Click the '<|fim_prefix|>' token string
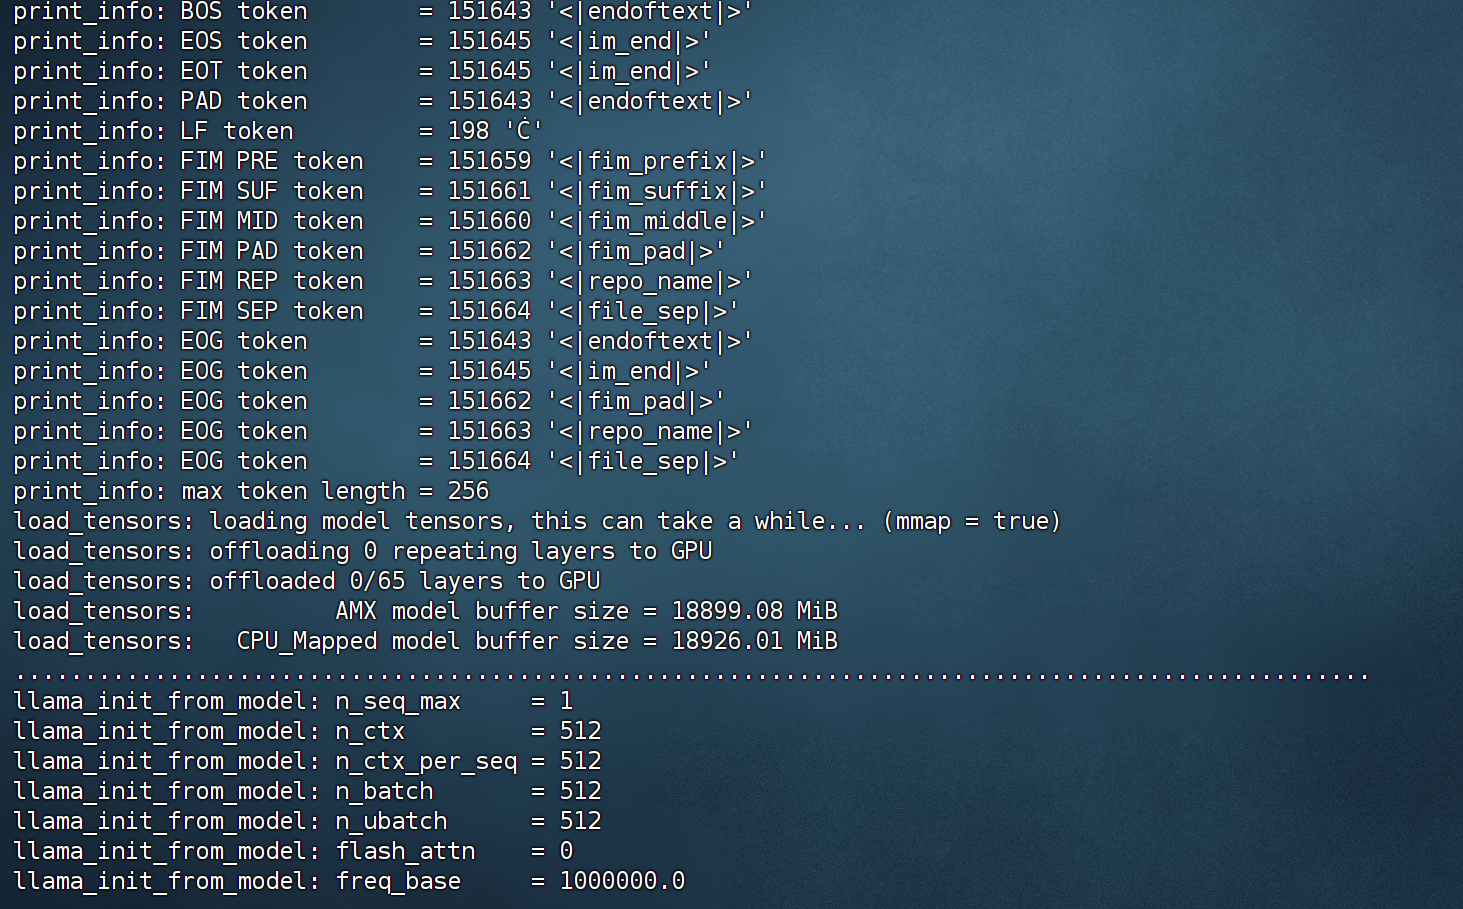The image size is (1463, 909). pyautogui.click(x=657, y=161)
